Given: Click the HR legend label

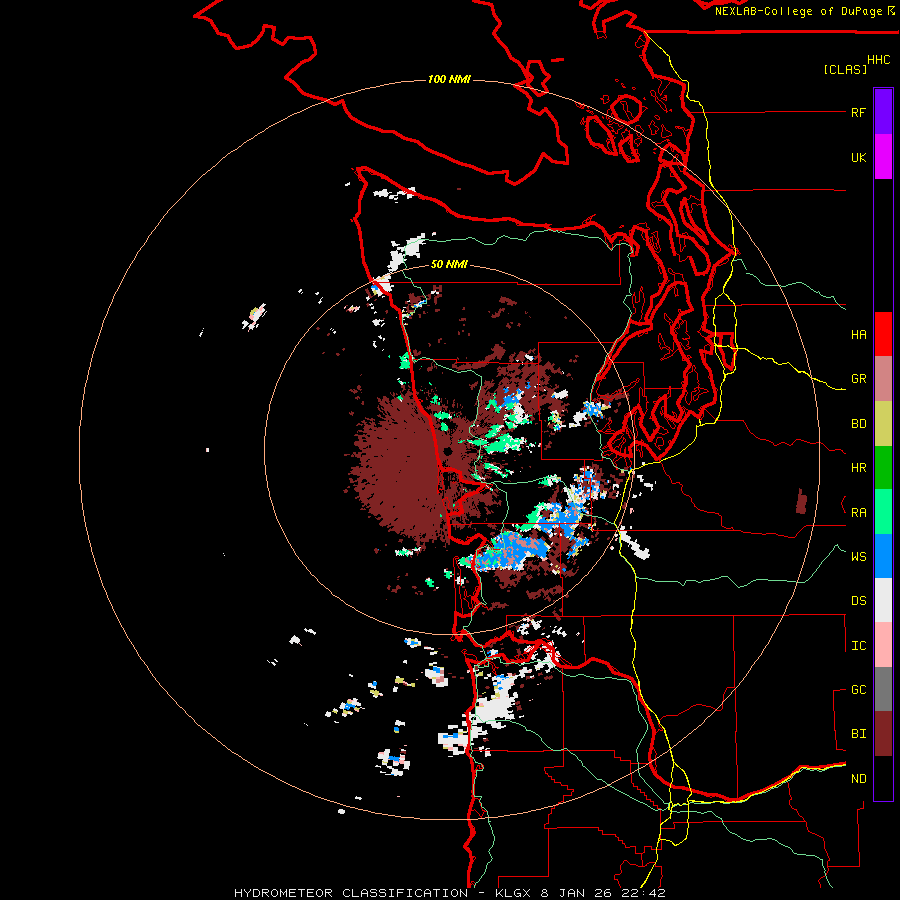Looking at the screenshot, I should pos(858,468).
